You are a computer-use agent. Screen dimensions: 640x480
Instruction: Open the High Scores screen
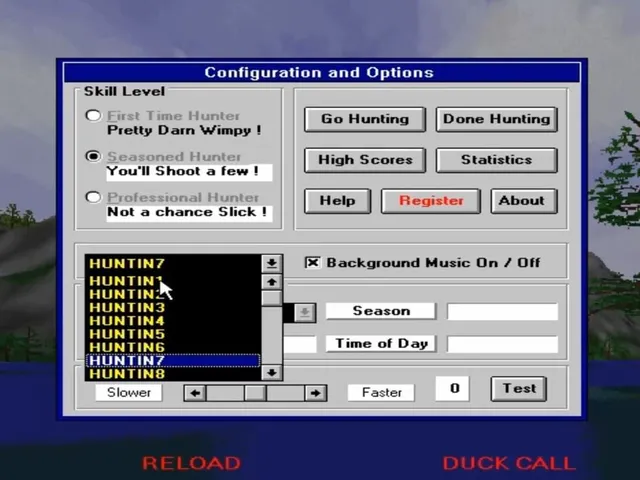365,160
